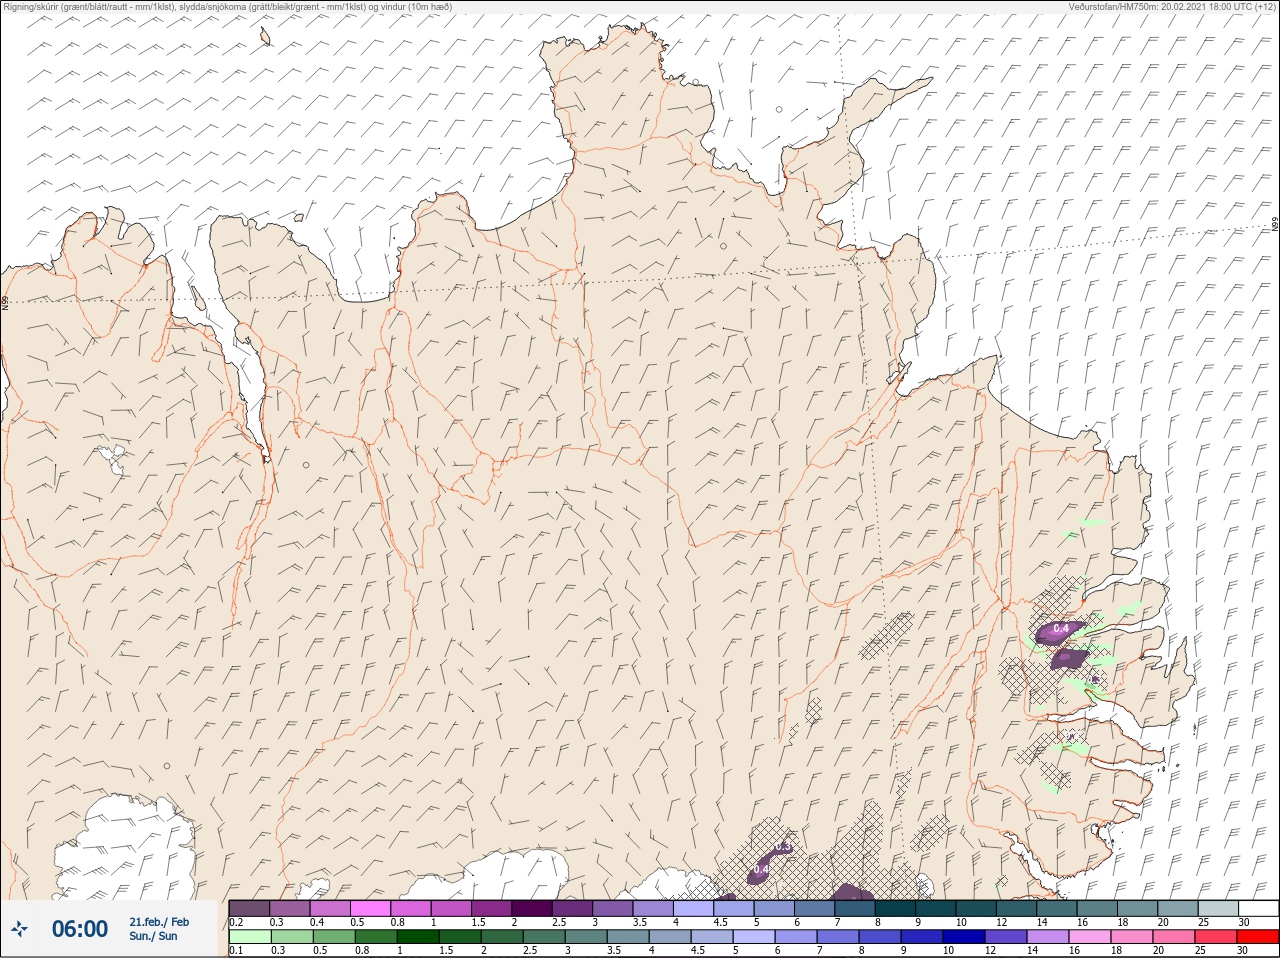This screenshot has width=1280, height=958.
Task: Click the 0.3 precipitation label on the south coast
Action: pyautogui.click(x=783, y=847)
